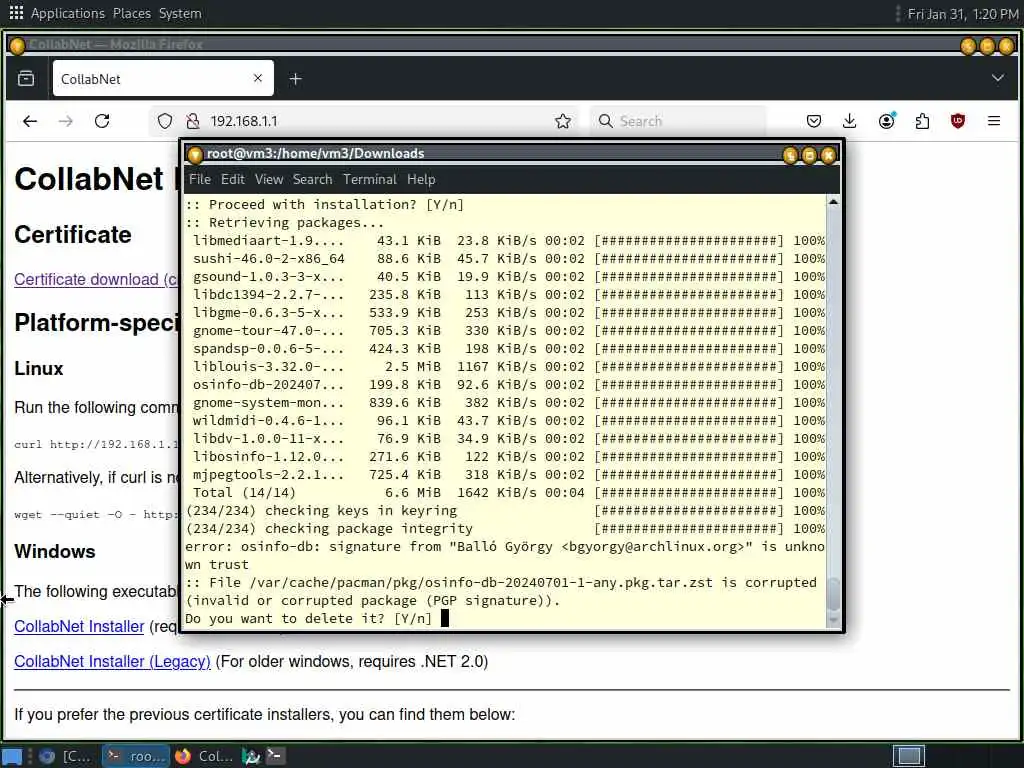Open the terminal Terminal menu
1024x768 pixels.
(x=370, y=180)
